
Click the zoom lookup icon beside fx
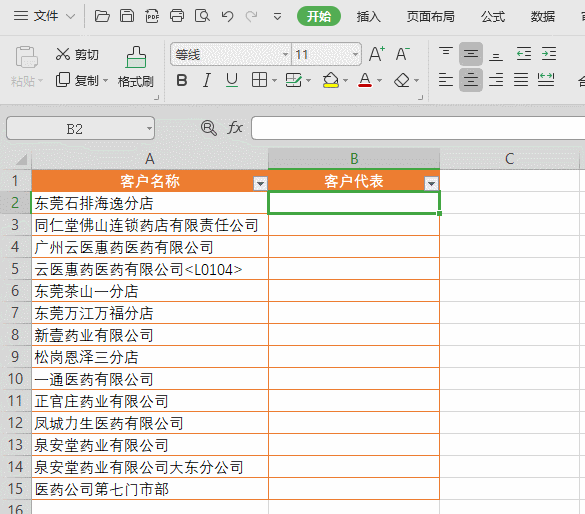coord(209,128)
